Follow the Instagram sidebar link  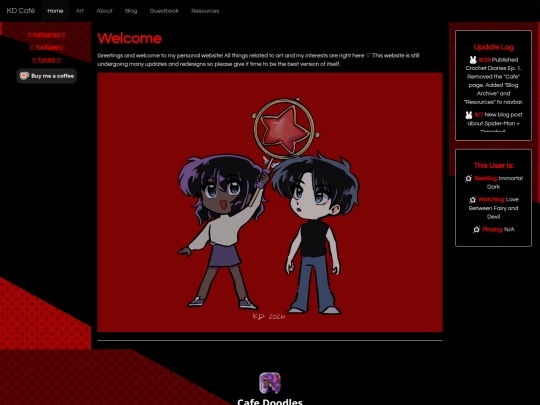click(x=46, y=34)
